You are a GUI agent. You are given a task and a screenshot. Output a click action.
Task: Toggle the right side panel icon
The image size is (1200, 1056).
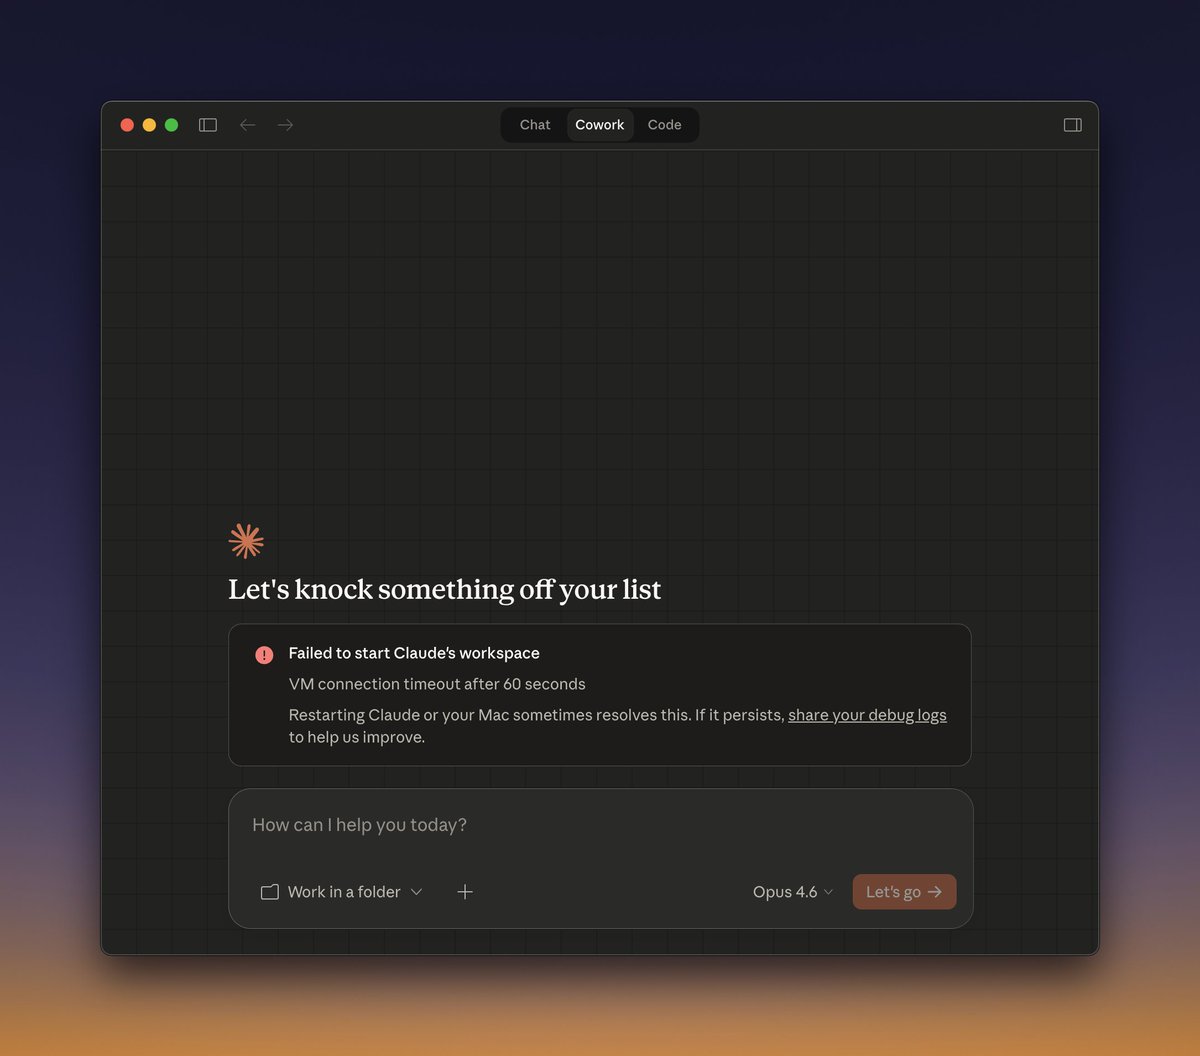(1073, 125)
